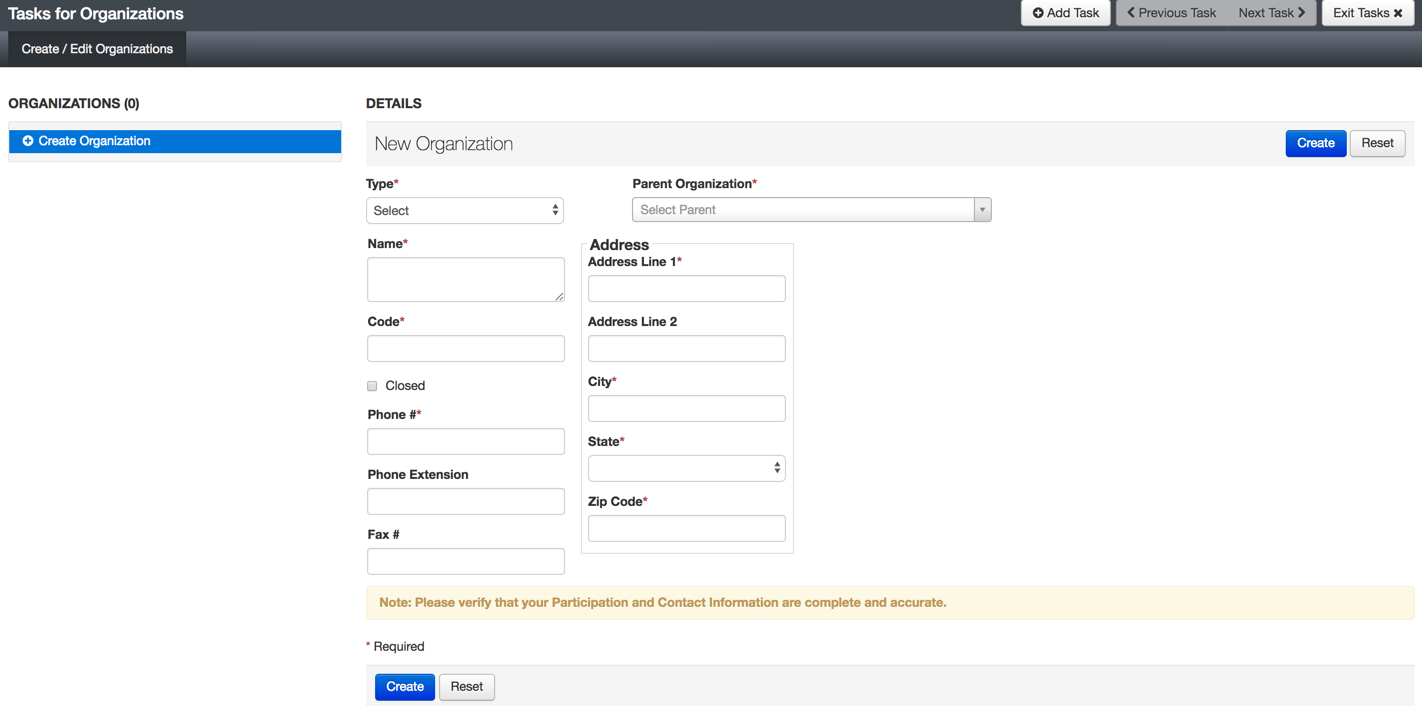Click Exit Tasks button
Viewport: 1422px width, 706px height.
[x=1367, y=13]
